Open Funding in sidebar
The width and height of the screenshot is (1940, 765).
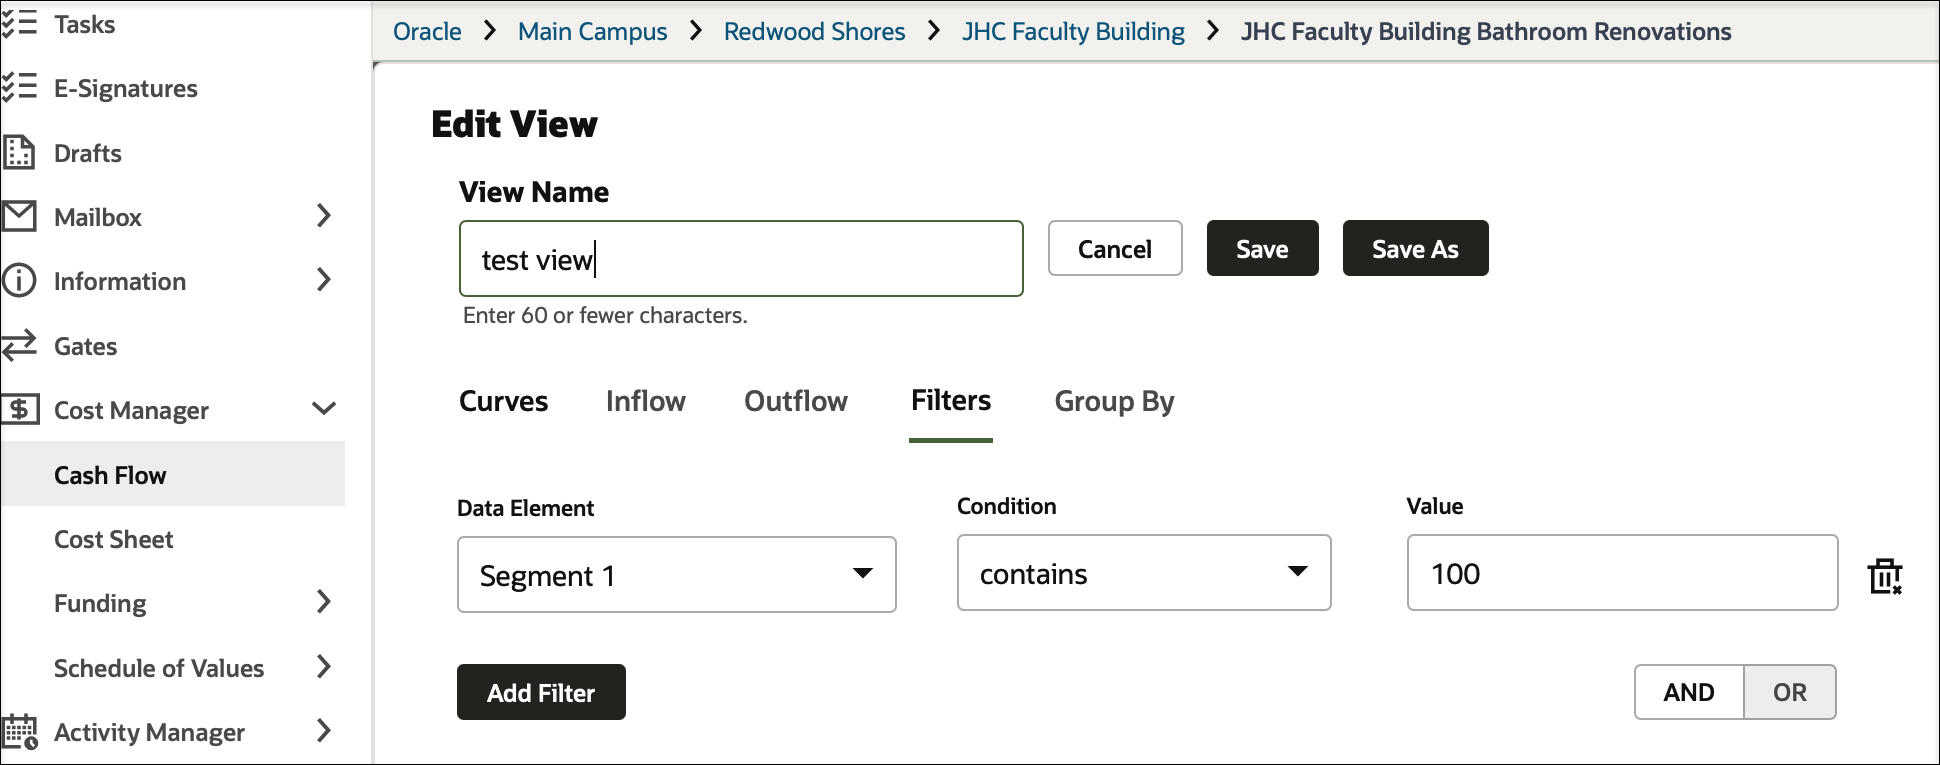pyautogui.click(x=100, y=603)
